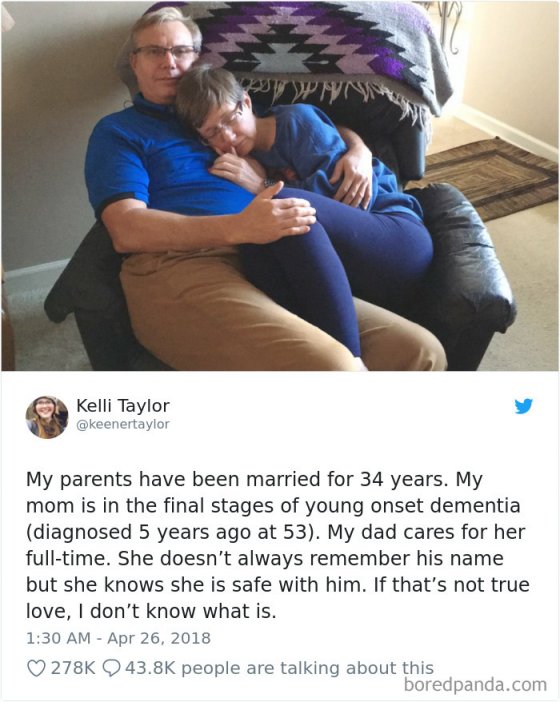Screen dimensions: 560x702
Task: Click the brown rug in the photo
Action: 489,177
